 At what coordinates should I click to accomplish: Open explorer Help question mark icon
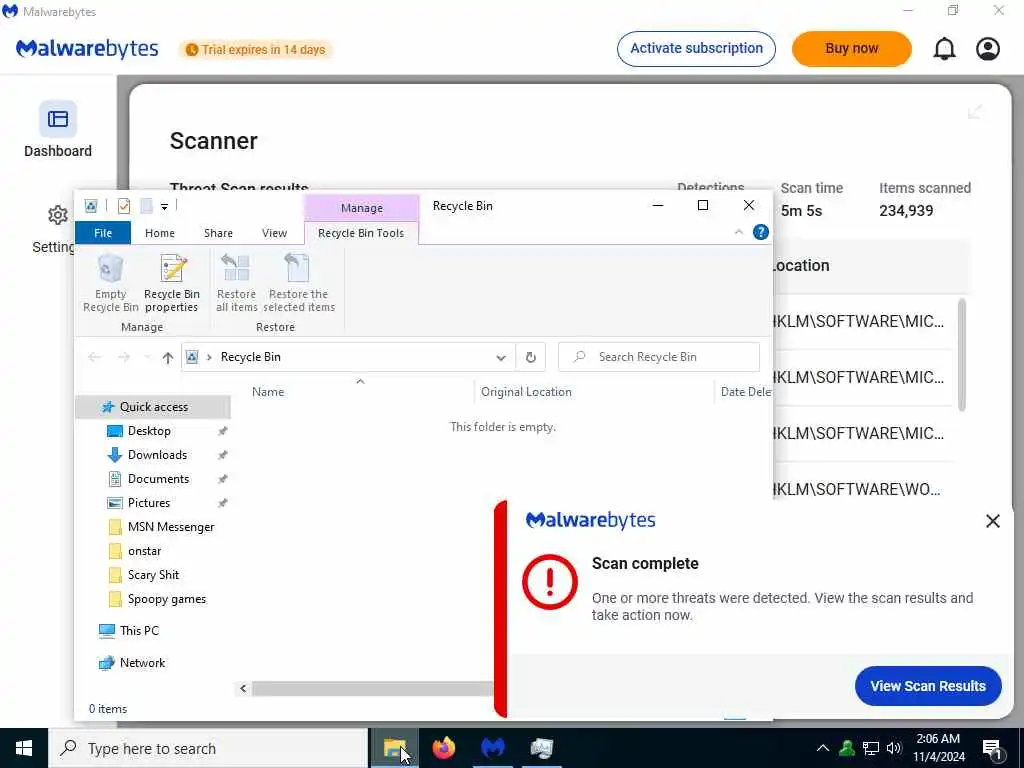[x=760, y=232]
